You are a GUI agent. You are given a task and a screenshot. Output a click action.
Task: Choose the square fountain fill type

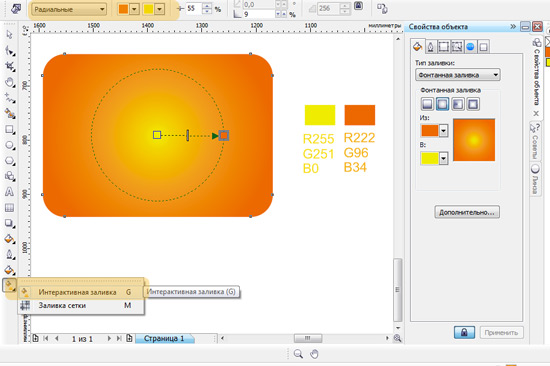point(473,104)
